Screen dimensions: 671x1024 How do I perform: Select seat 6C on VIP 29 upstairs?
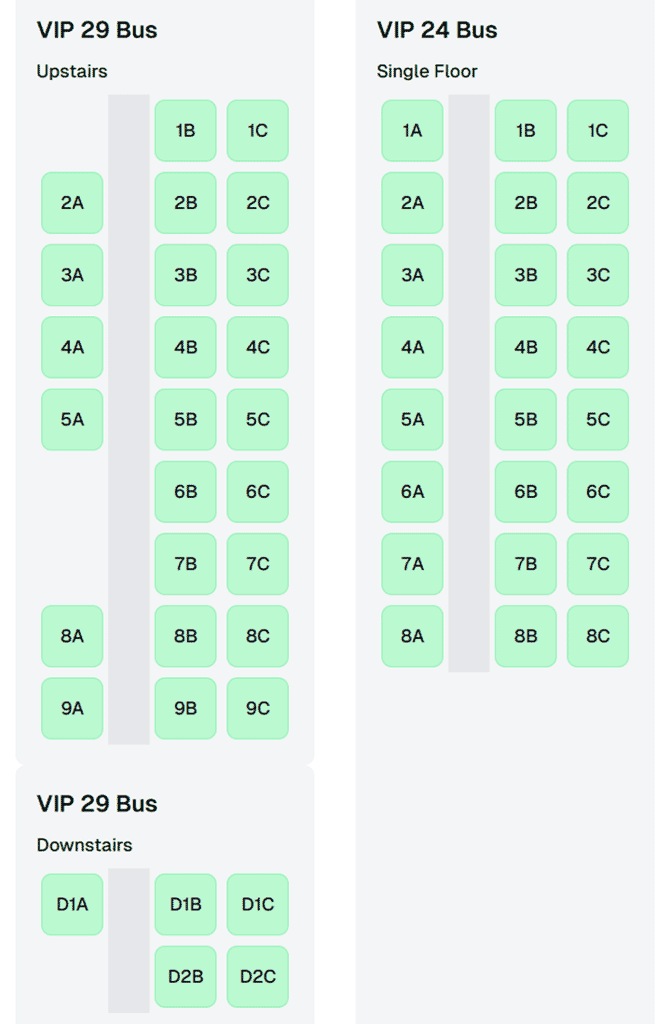point(258,491)
